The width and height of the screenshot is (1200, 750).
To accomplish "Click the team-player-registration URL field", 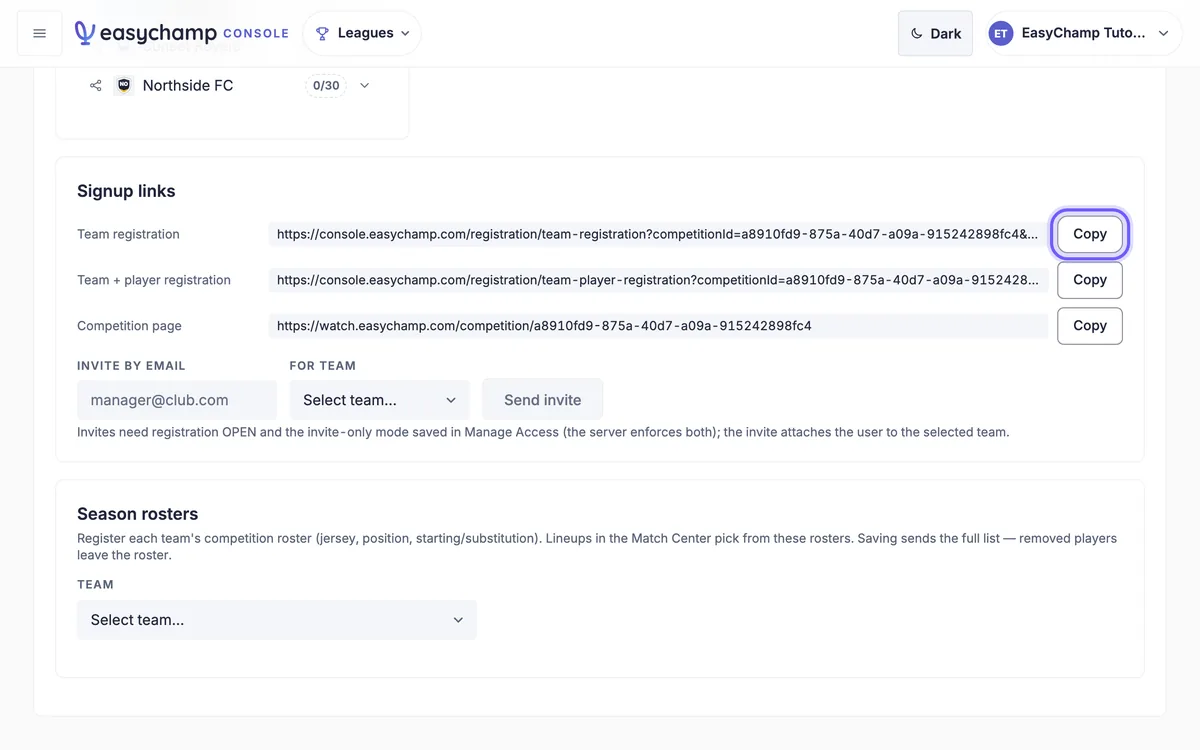I will (658, 280).
